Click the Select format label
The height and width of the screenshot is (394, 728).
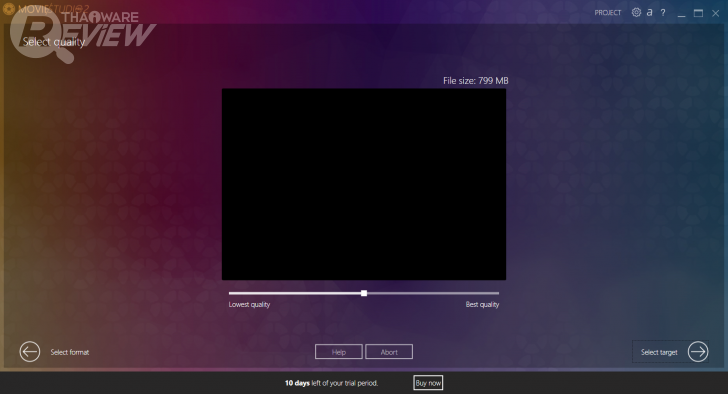click(70, 352)
